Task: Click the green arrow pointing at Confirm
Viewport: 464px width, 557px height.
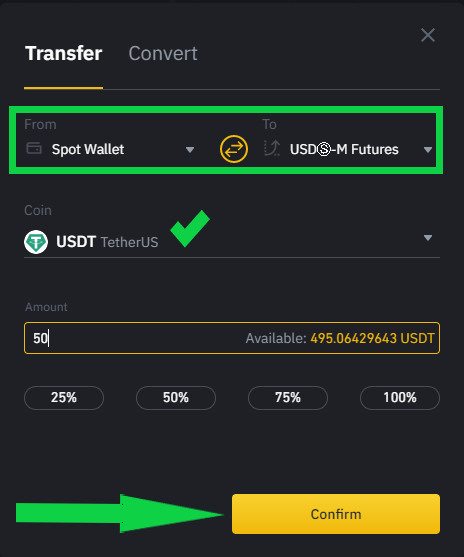Action: click(120, 513)
